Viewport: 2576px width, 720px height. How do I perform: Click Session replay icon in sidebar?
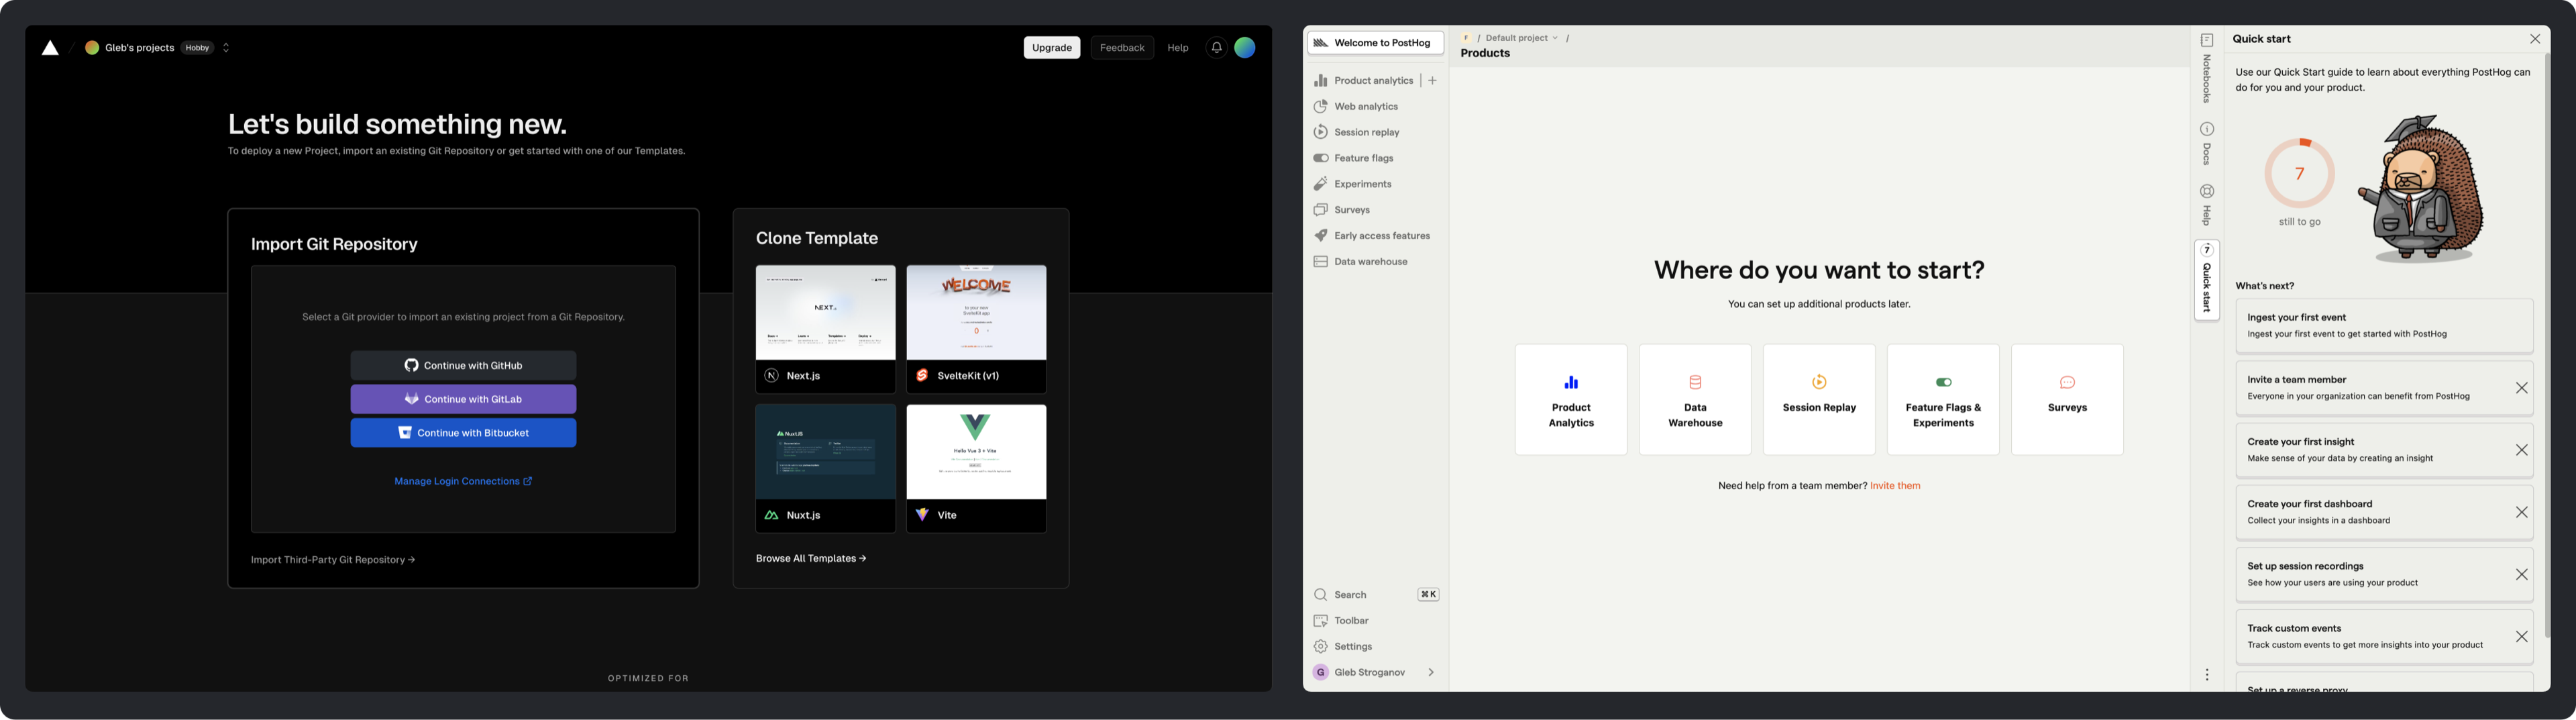(1320, 132)
